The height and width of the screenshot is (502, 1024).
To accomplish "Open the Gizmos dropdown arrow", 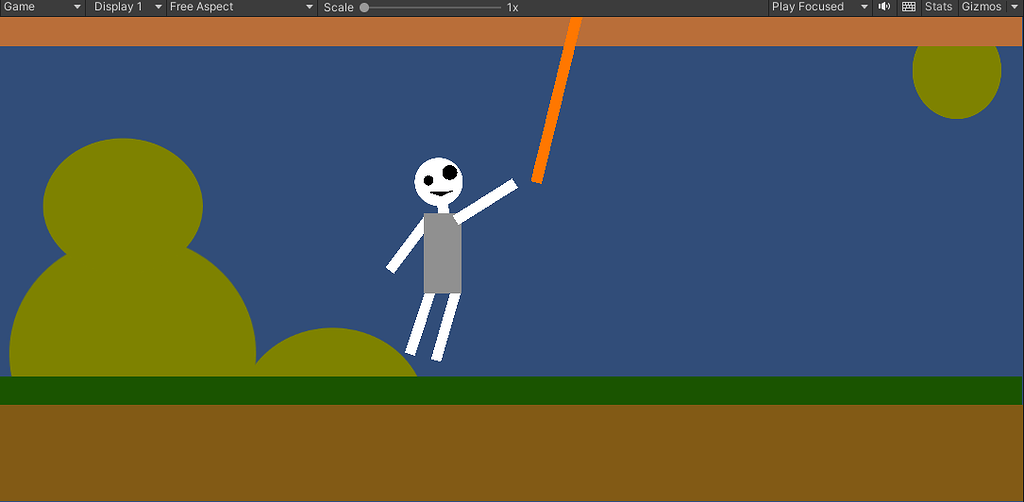I will pyautogui.click(x=1014, y=7).
